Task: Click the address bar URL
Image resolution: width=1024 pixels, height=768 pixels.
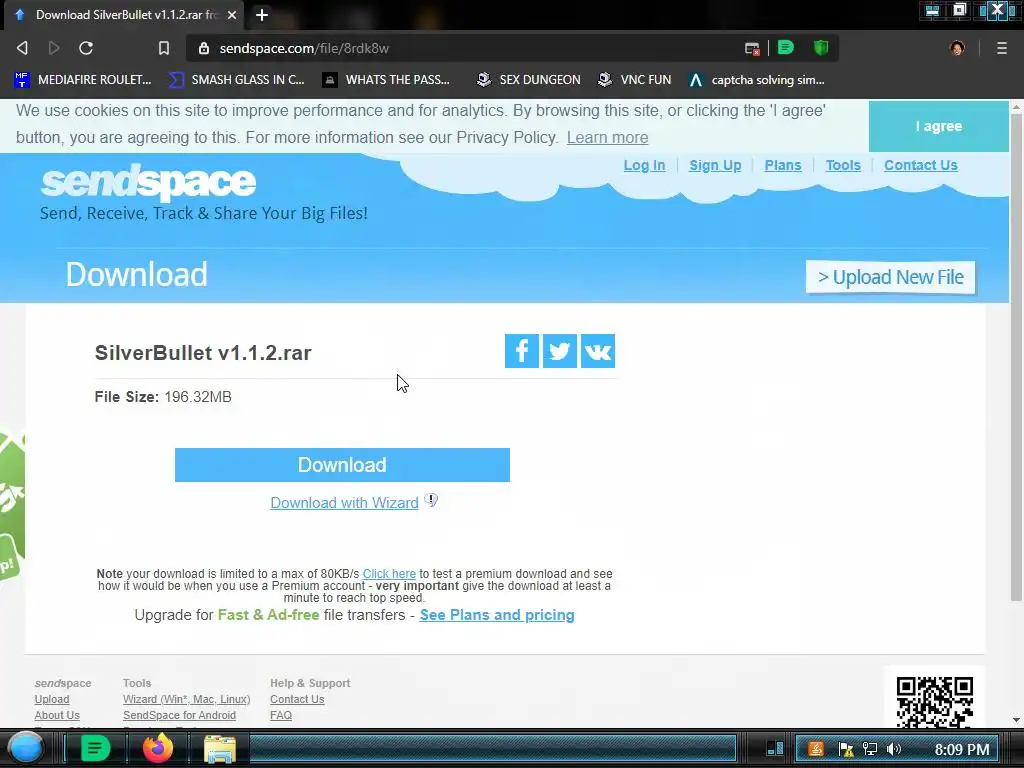Action: tap(304, 48)
